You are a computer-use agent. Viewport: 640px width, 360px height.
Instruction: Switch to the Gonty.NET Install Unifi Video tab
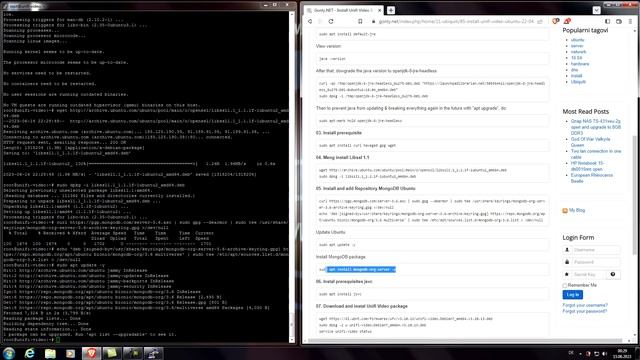343,10
